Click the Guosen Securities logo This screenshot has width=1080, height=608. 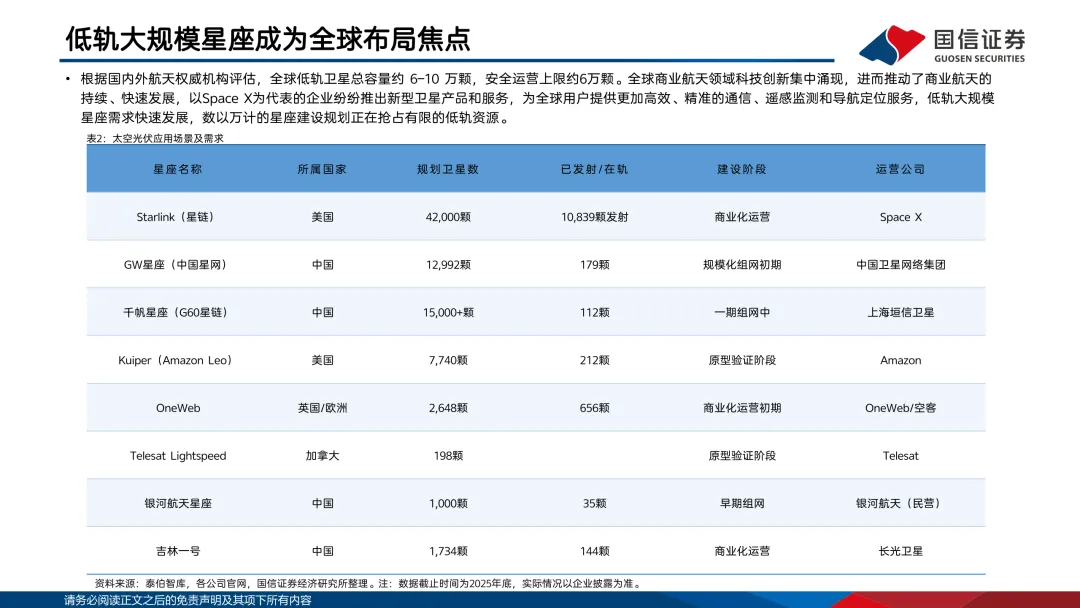click(942, 45)
